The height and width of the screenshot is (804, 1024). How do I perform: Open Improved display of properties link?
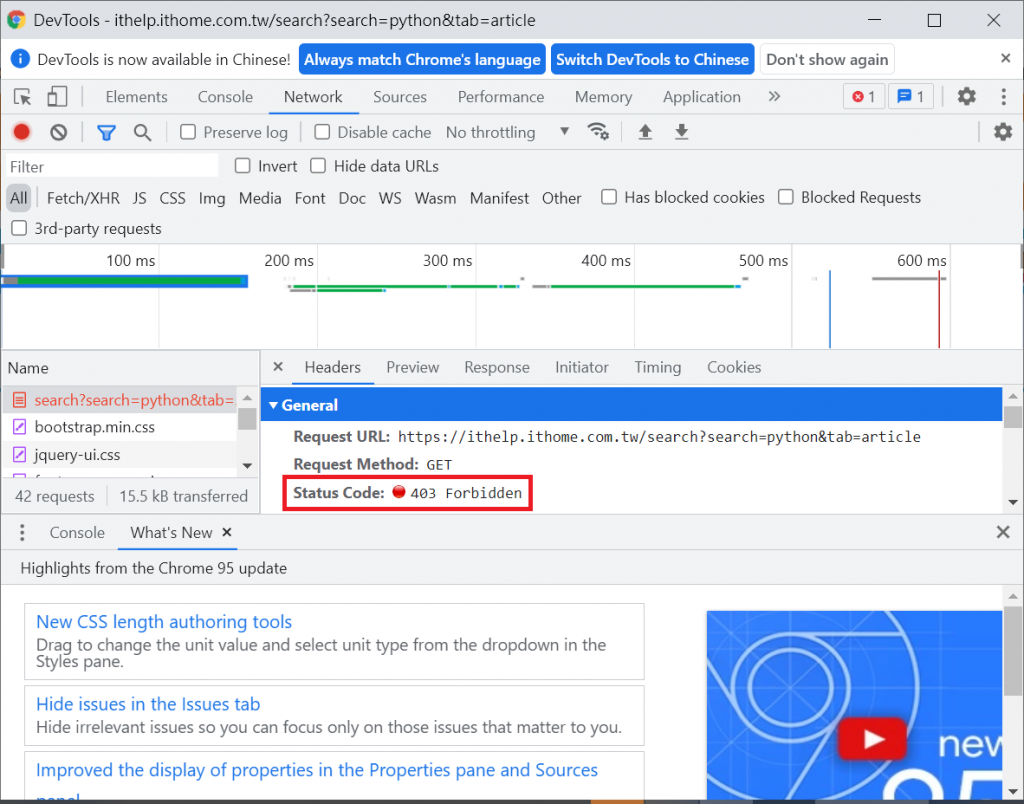[x=317, y=769]
